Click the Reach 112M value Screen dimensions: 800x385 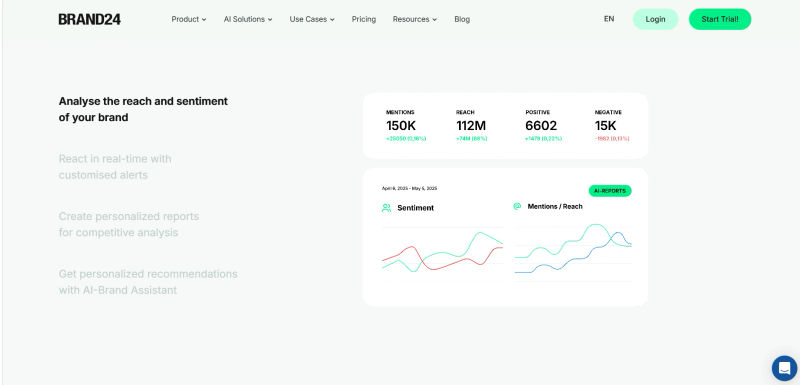tap(471, 125)
